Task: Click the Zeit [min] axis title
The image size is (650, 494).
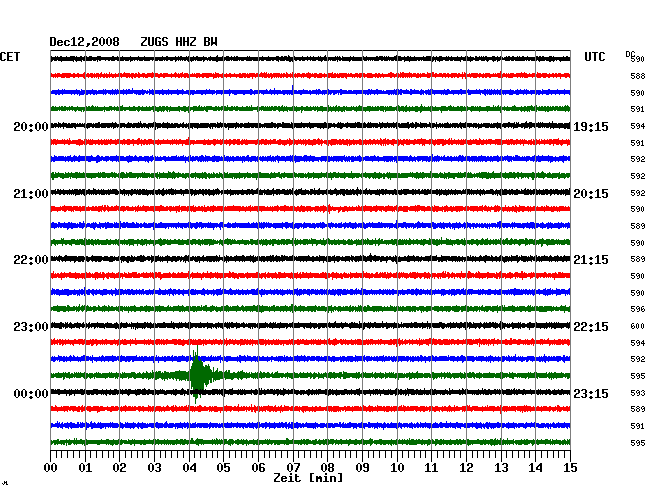Action: (x=308, y=478)
